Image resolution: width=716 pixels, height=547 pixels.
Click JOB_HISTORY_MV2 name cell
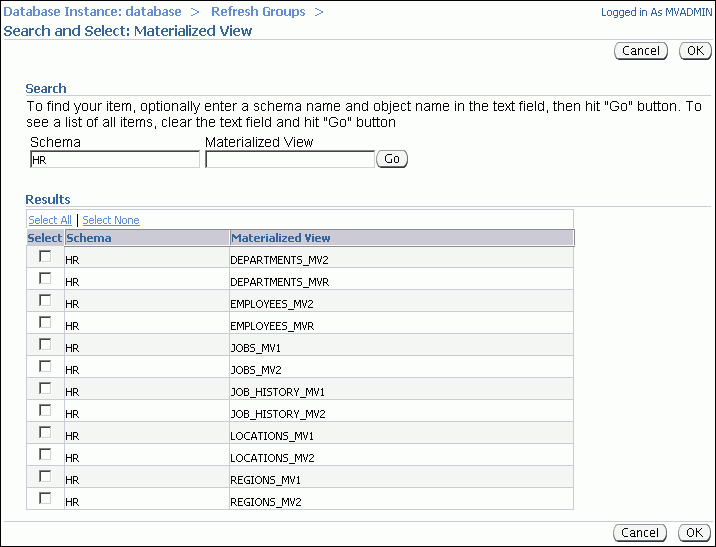click(401, 411)
